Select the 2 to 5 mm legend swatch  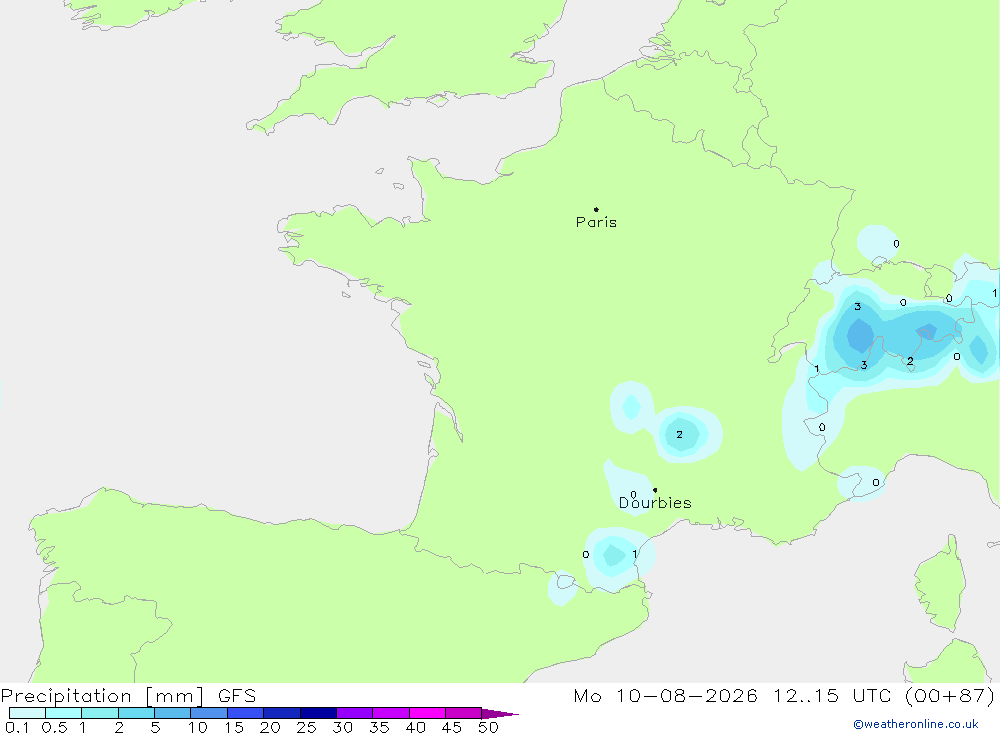136,713
